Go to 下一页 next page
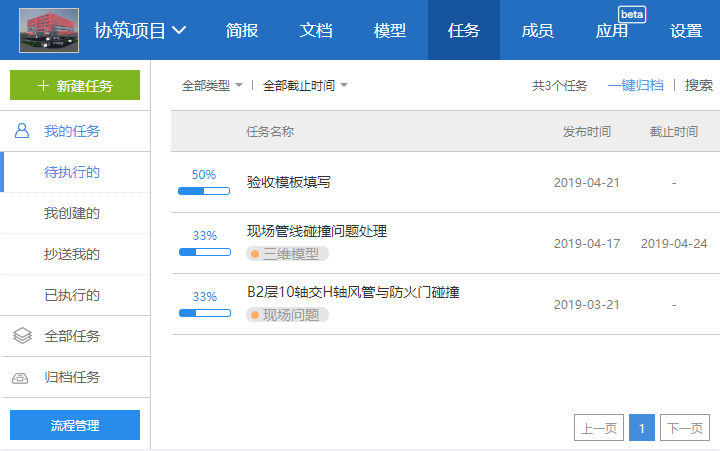Viewport: 720px width, 451px height. click(685, 428)
